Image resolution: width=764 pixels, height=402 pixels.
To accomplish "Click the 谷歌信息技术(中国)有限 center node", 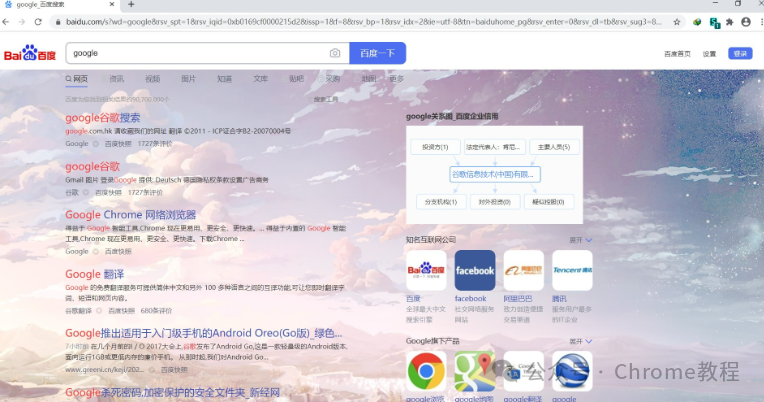I will click(495, 174).
